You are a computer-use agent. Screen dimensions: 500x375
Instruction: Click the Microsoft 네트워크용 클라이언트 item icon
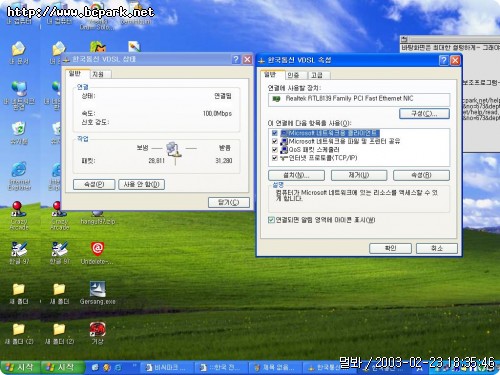[284, 133]
